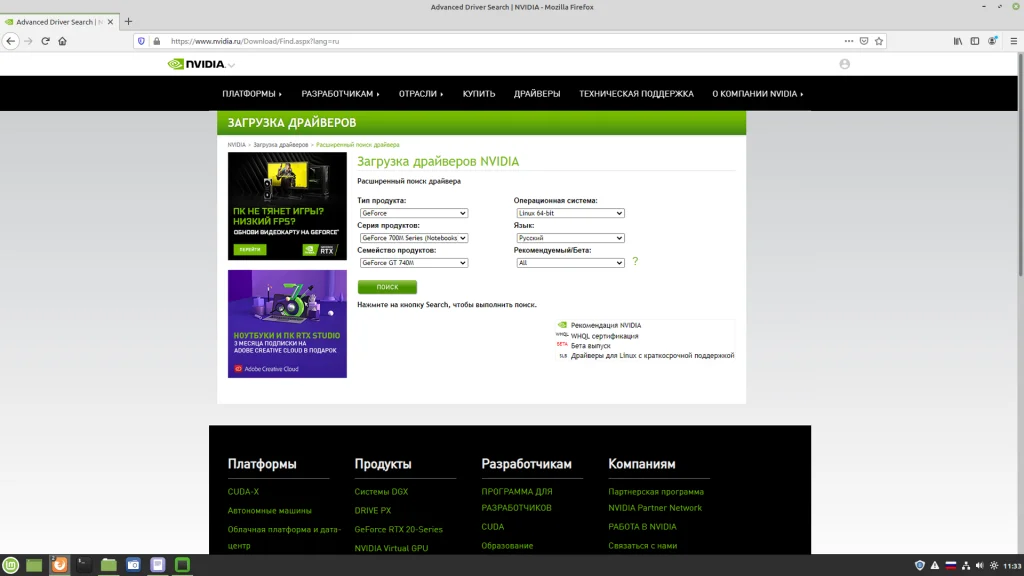Open the Серия продуктов GeForce 700M dropdown
1024x576 pixels.
(x=413, y=238)
